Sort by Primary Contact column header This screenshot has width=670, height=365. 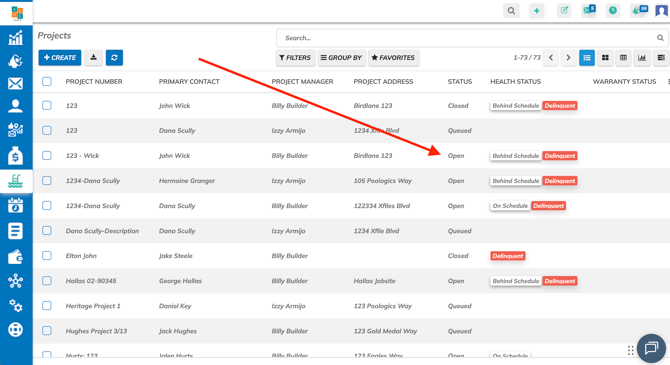(x=189, y=81)
